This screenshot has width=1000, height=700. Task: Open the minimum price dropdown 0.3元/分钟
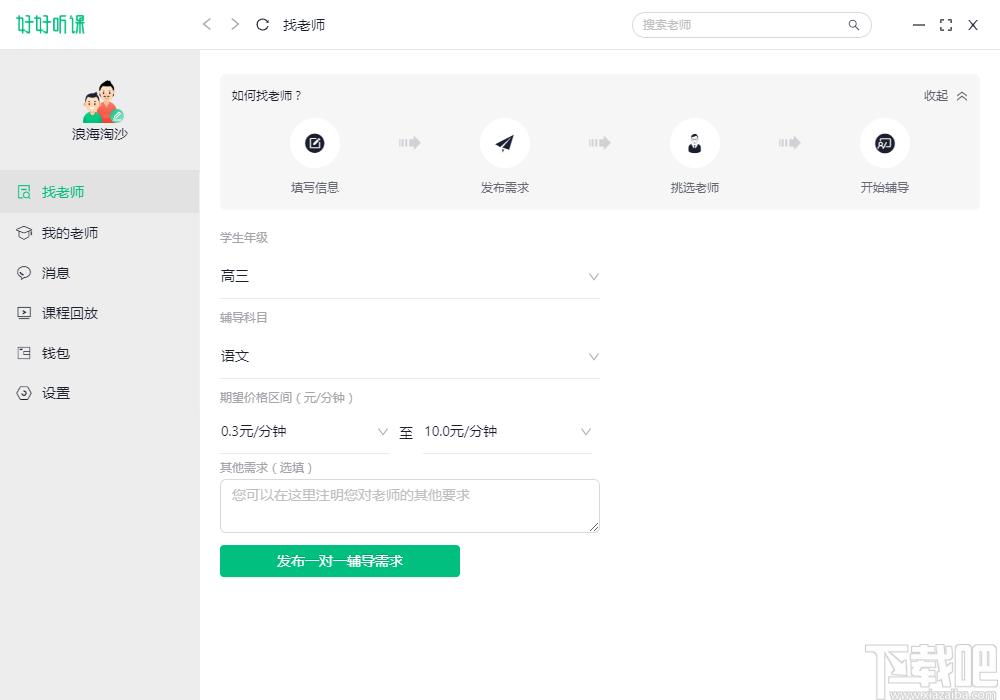click(304, 432)
